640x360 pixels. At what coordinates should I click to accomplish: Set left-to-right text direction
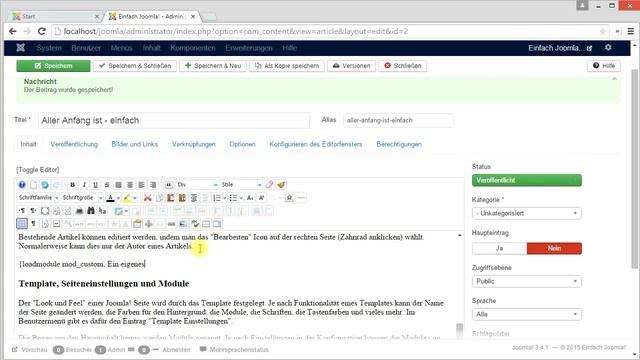[x=22, y=211]
